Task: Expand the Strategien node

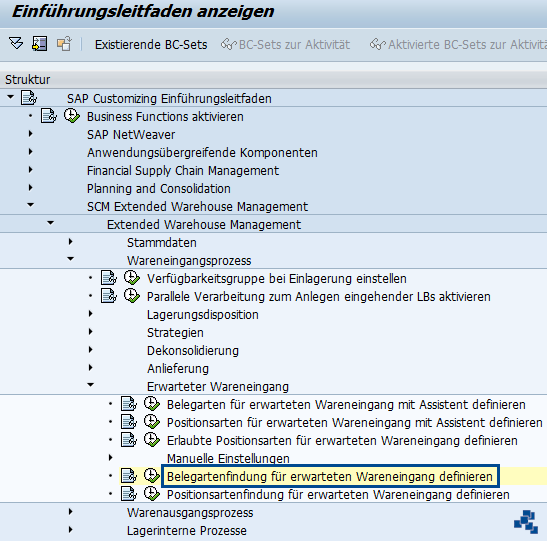Action: (x=91, y=332)
